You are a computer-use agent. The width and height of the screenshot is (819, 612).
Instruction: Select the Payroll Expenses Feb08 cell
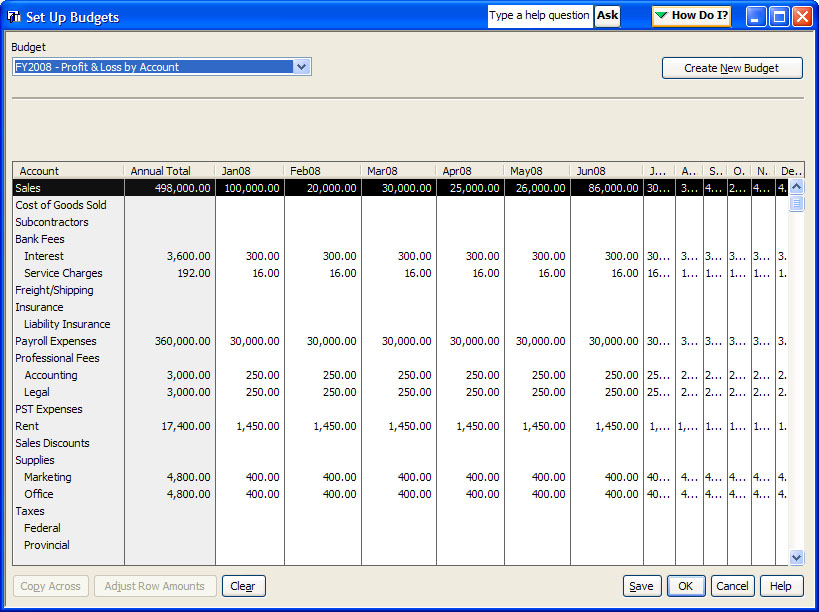[322, 341]
